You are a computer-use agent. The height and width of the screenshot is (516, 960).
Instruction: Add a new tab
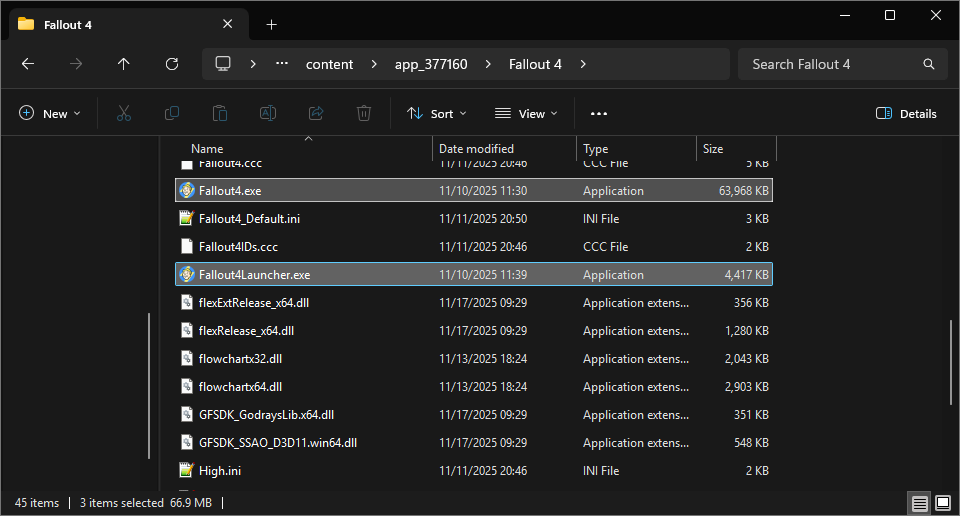tap(272, 24)
